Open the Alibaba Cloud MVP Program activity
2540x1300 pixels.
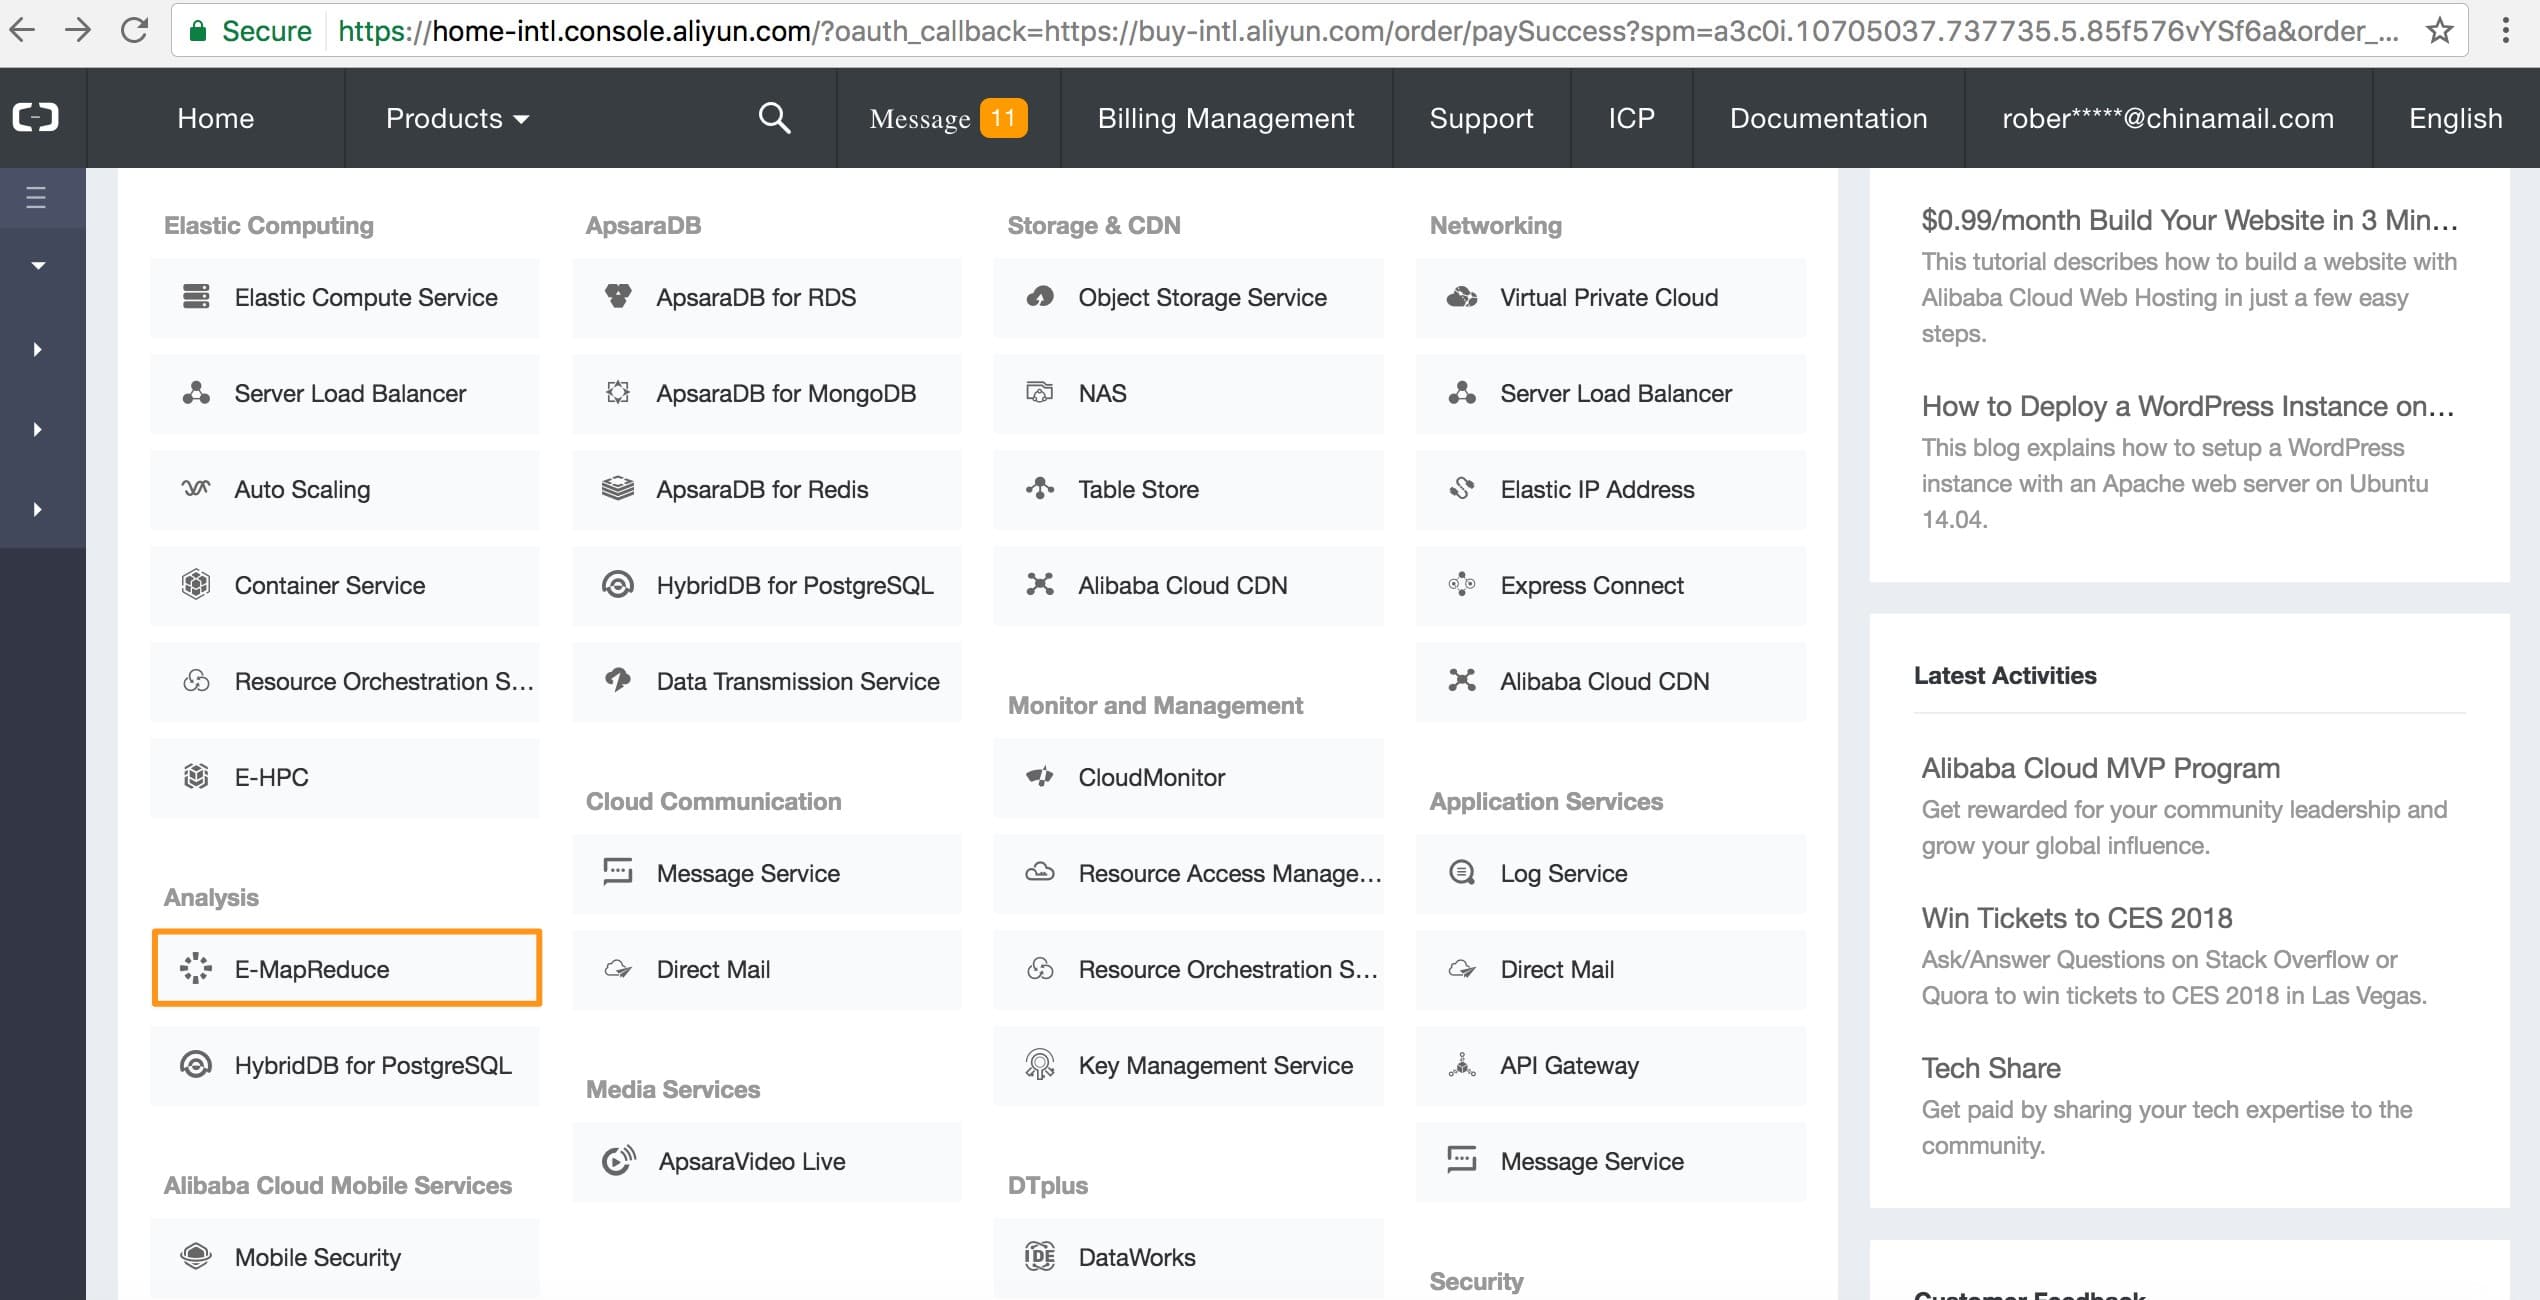click(x=2100, y=768)
